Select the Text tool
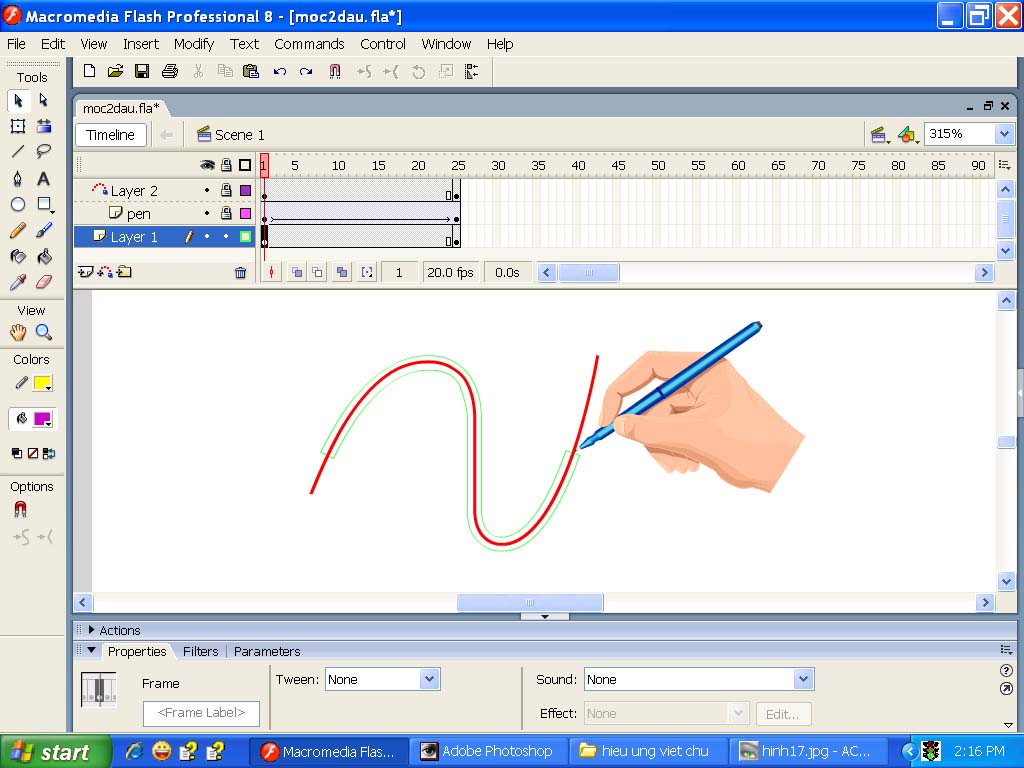The height and width of the screenshot is (768, 1024). point(44,178)
